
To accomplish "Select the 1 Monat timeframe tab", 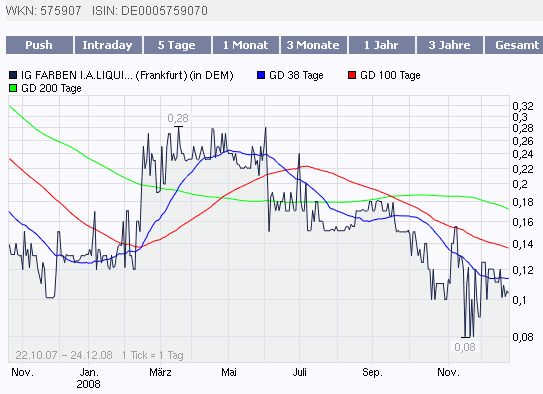I will coord(246,45).
